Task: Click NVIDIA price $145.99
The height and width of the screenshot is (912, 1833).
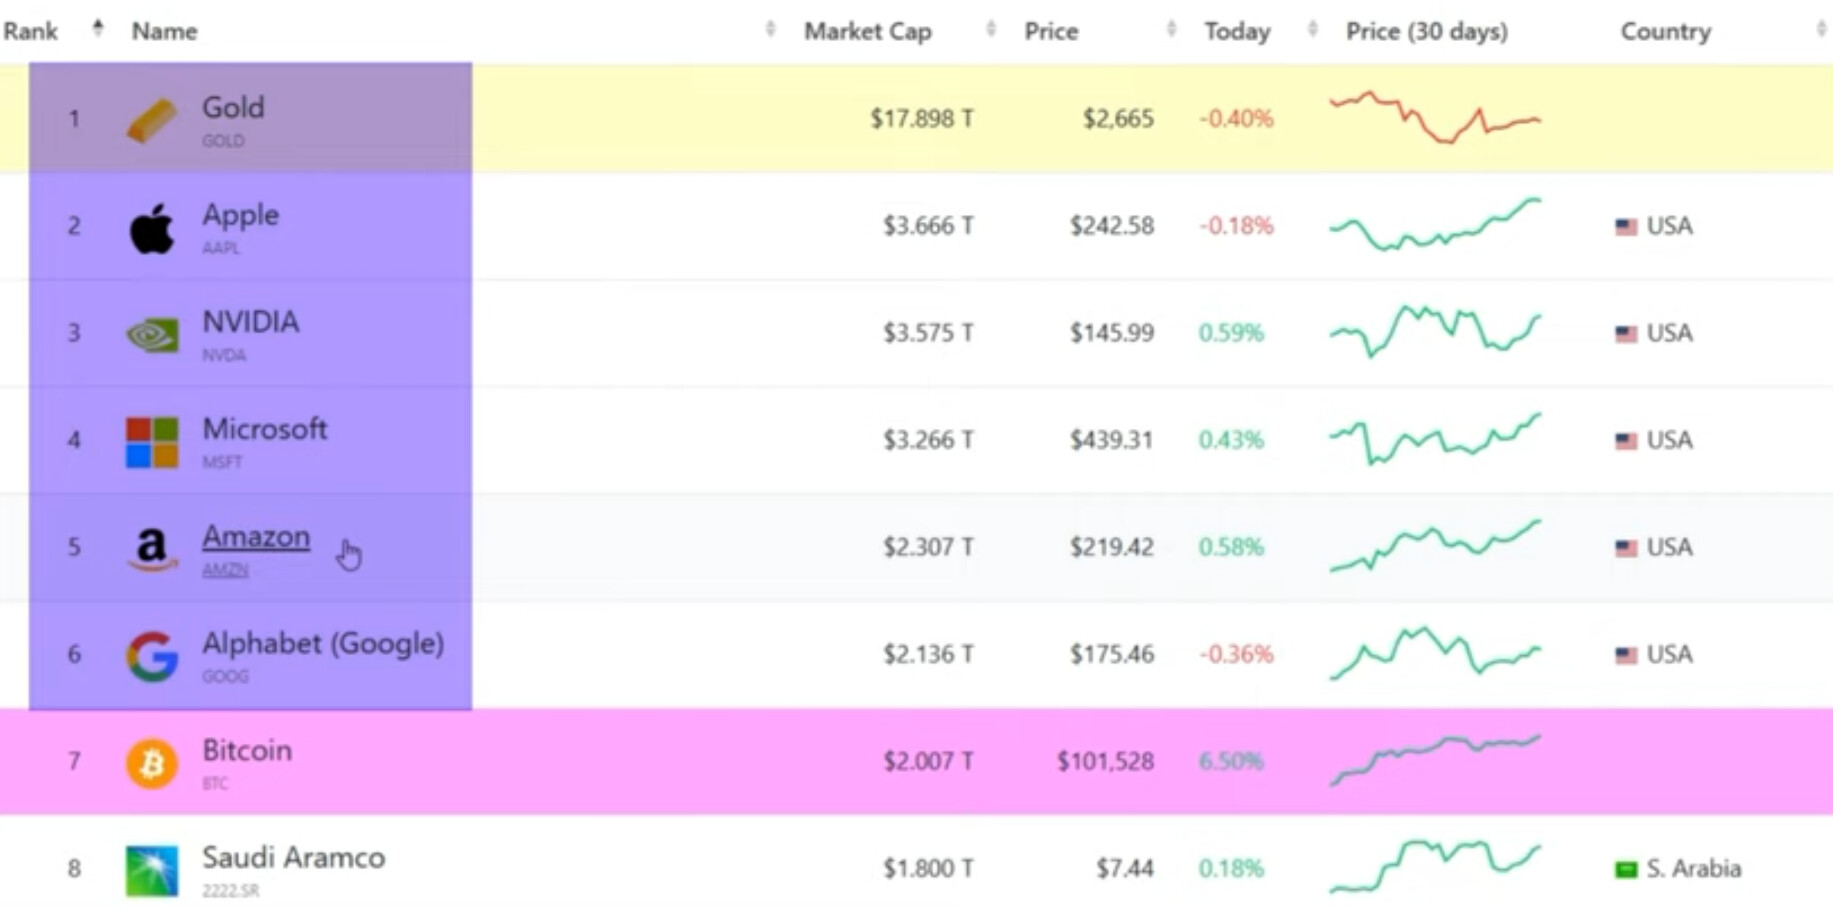Action: [x=1111, y=333]
